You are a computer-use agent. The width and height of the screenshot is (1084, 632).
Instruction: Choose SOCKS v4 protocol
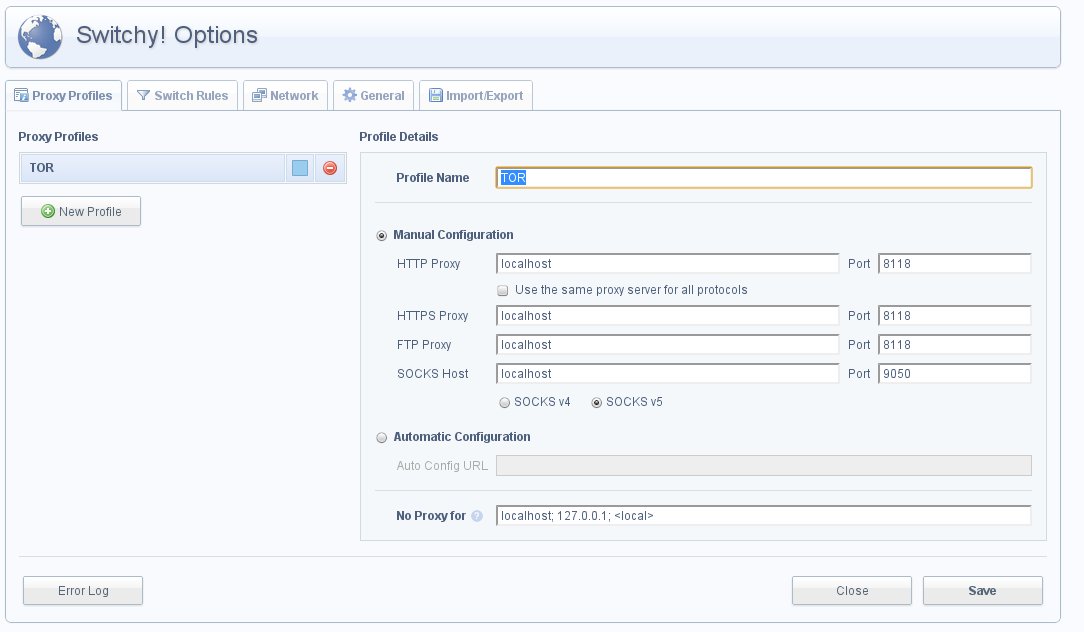pyautogui.click(x=505, y=402)
